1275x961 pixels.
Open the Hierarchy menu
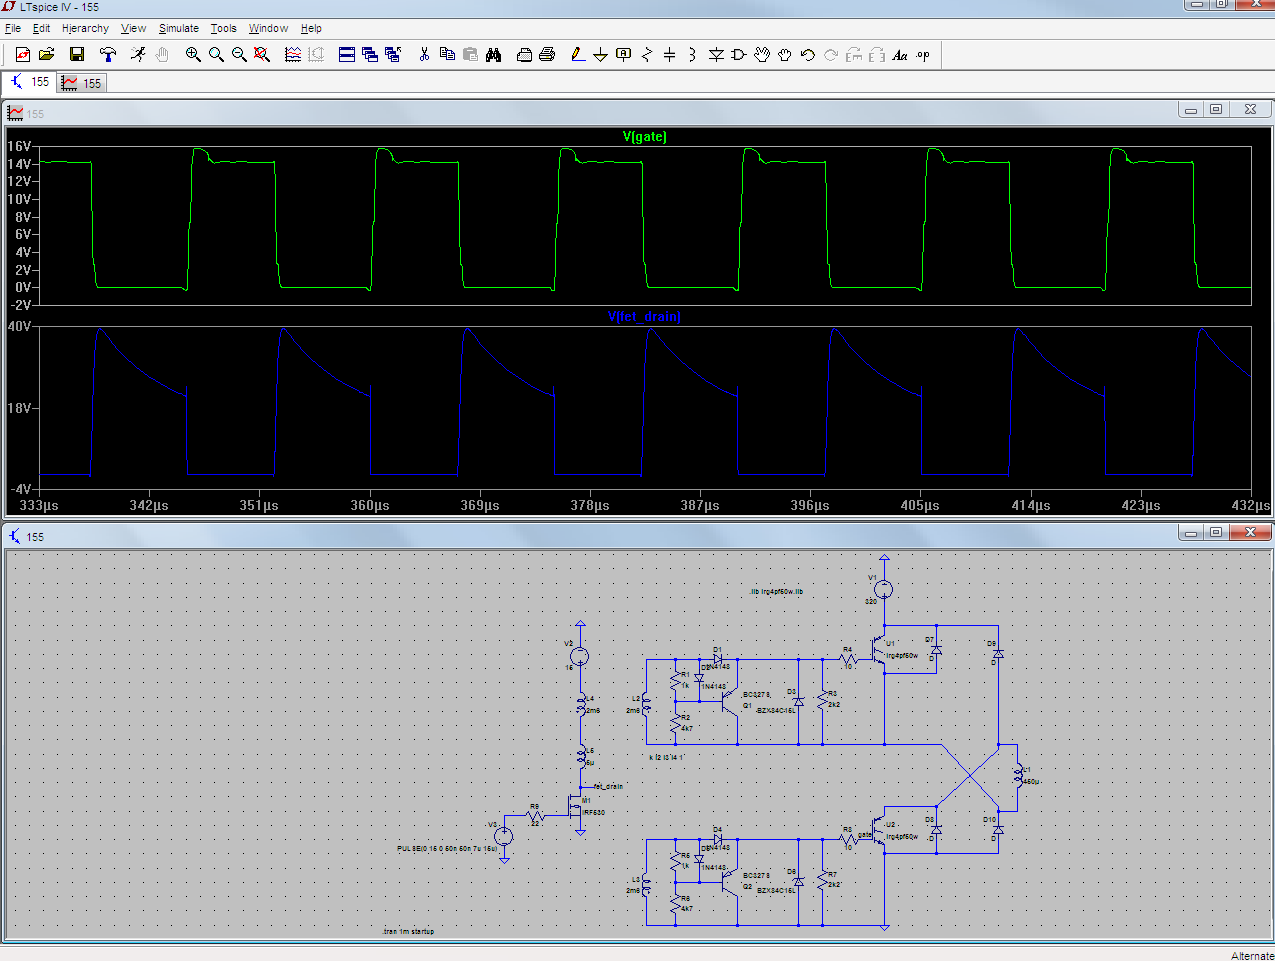[85, 28]
